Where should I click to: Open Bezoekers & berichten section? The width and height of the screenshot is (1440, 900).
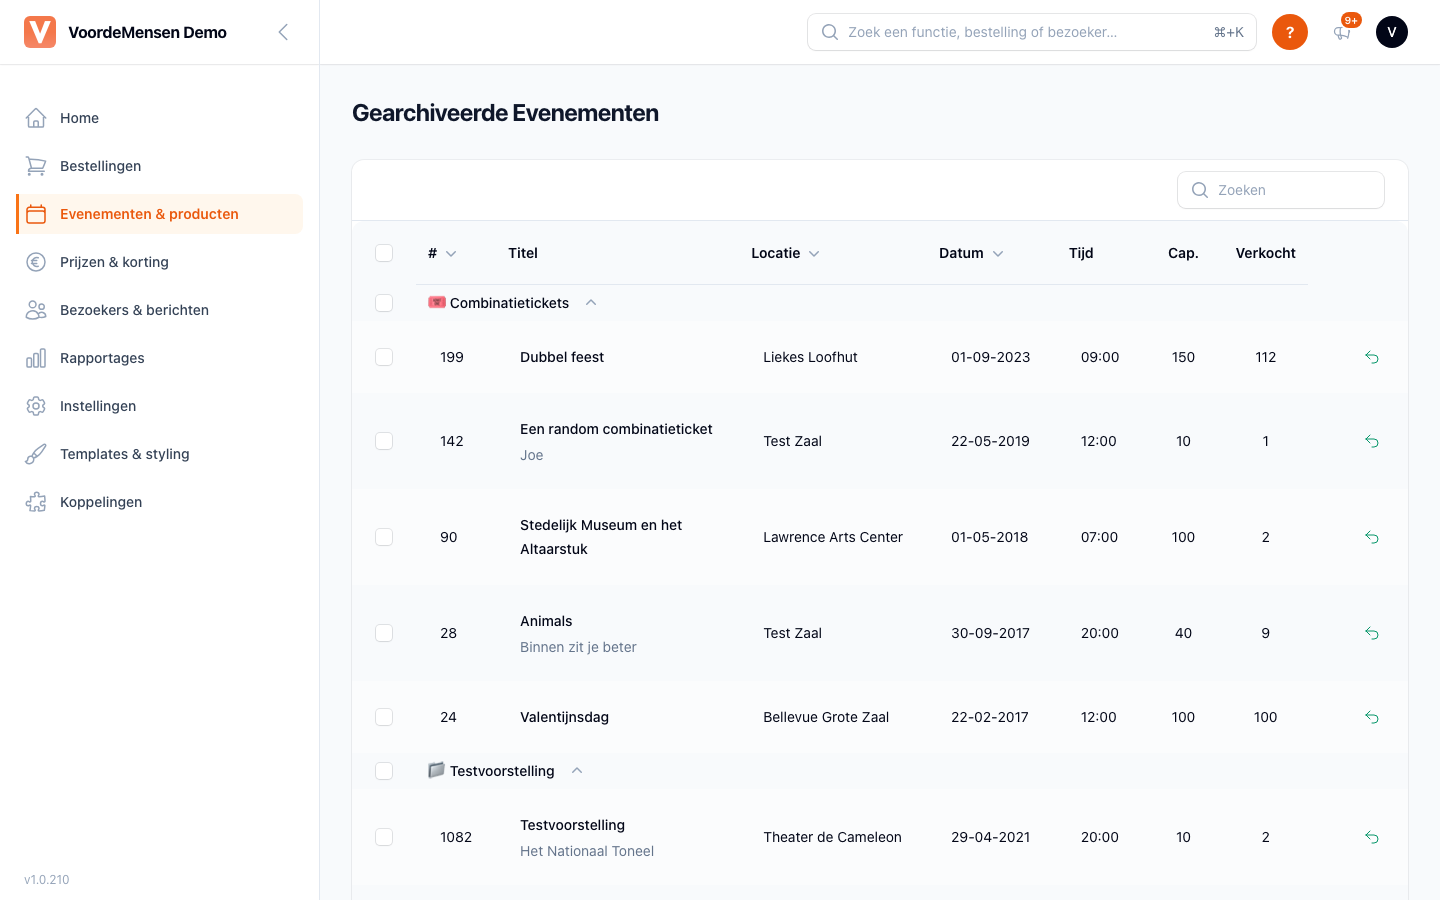coord(160,310)
